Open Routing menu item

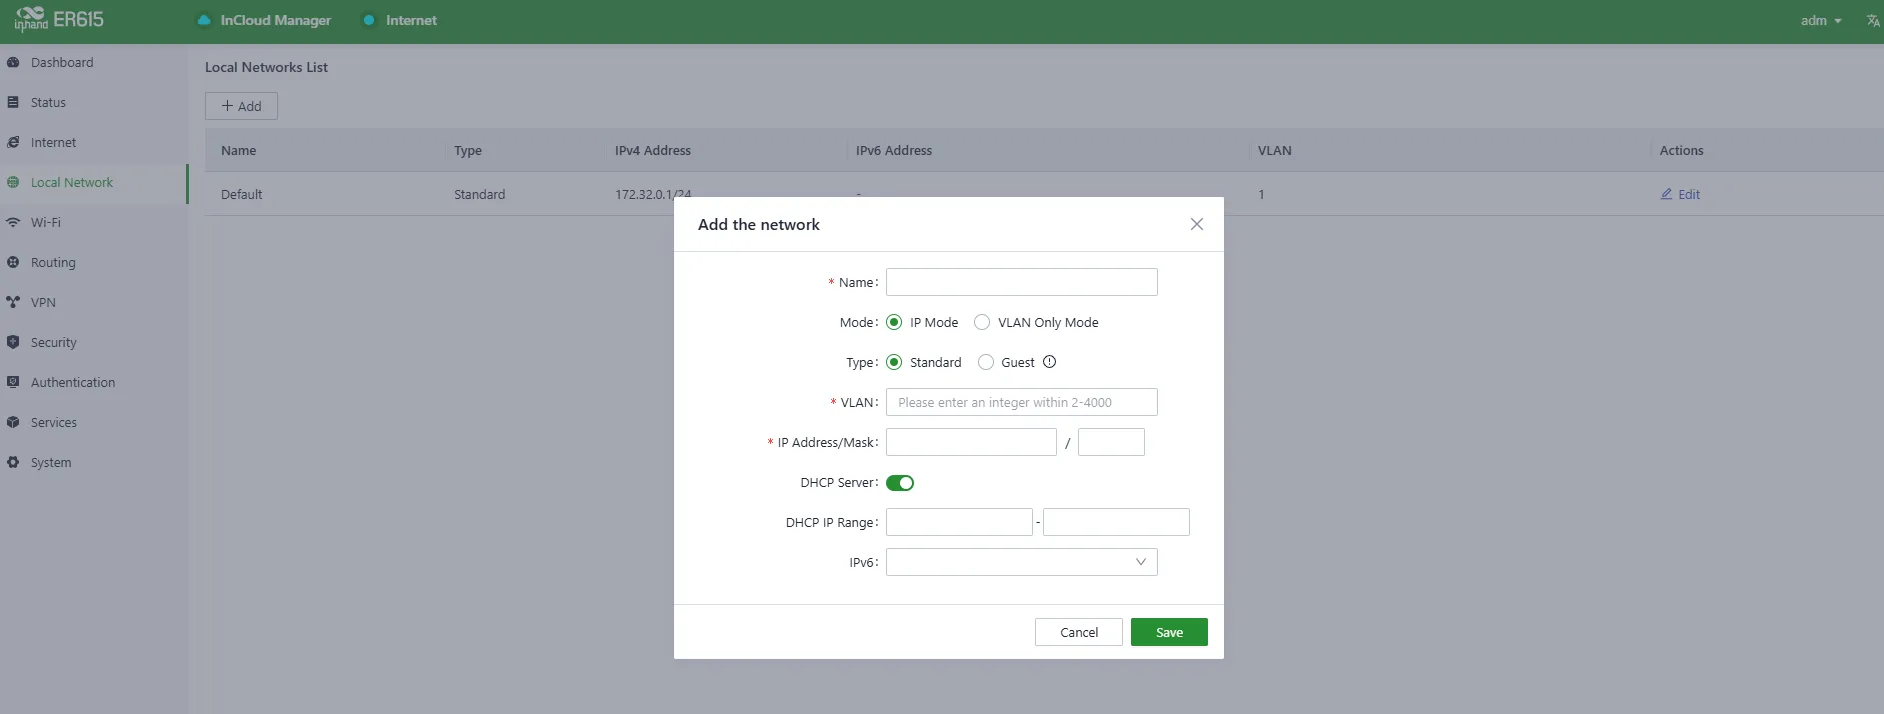[x=94, y=262]
